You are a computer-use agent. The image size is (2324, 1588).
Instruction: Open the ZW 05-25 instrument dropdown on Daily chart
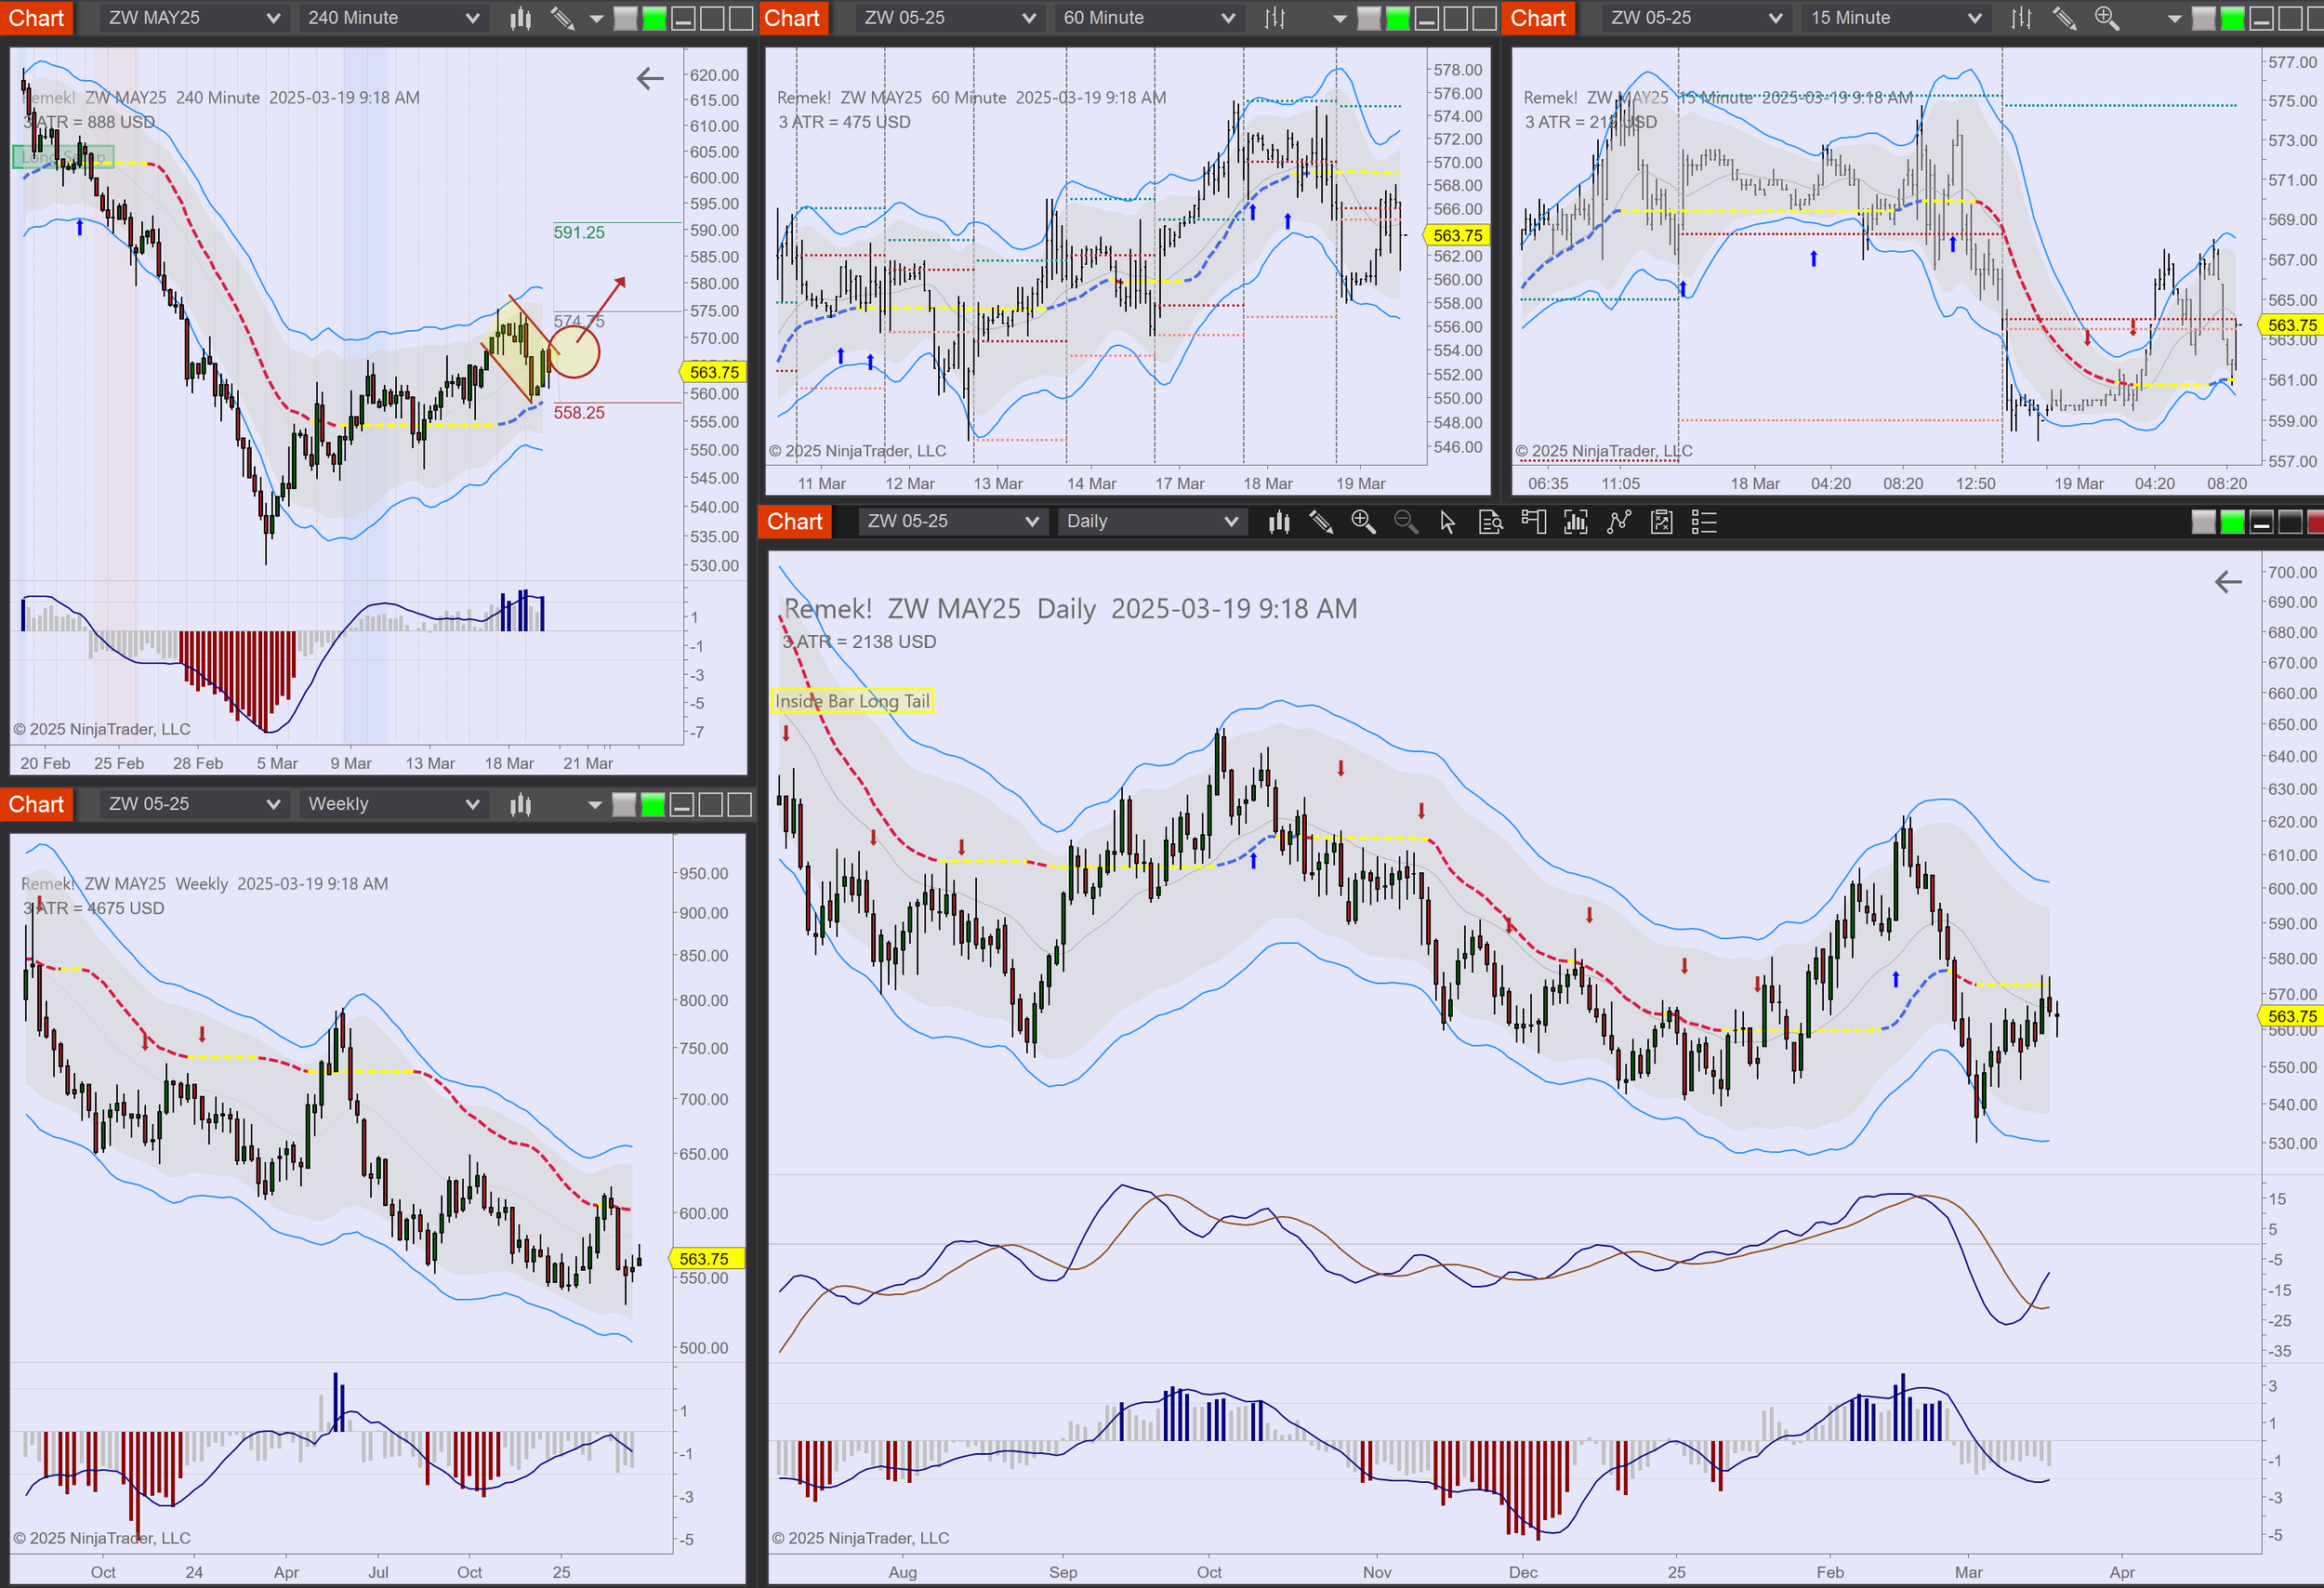[951, 522]
